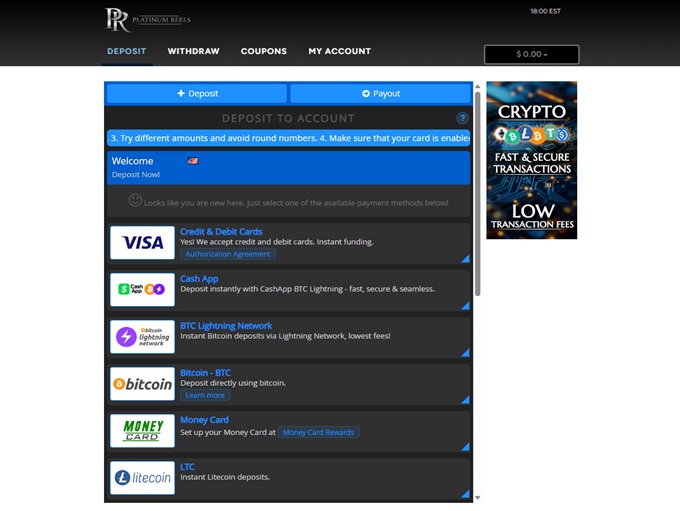Open the help question mark icon
The height and width of the screenshot is (511, 680).
[x=462, y=118]
